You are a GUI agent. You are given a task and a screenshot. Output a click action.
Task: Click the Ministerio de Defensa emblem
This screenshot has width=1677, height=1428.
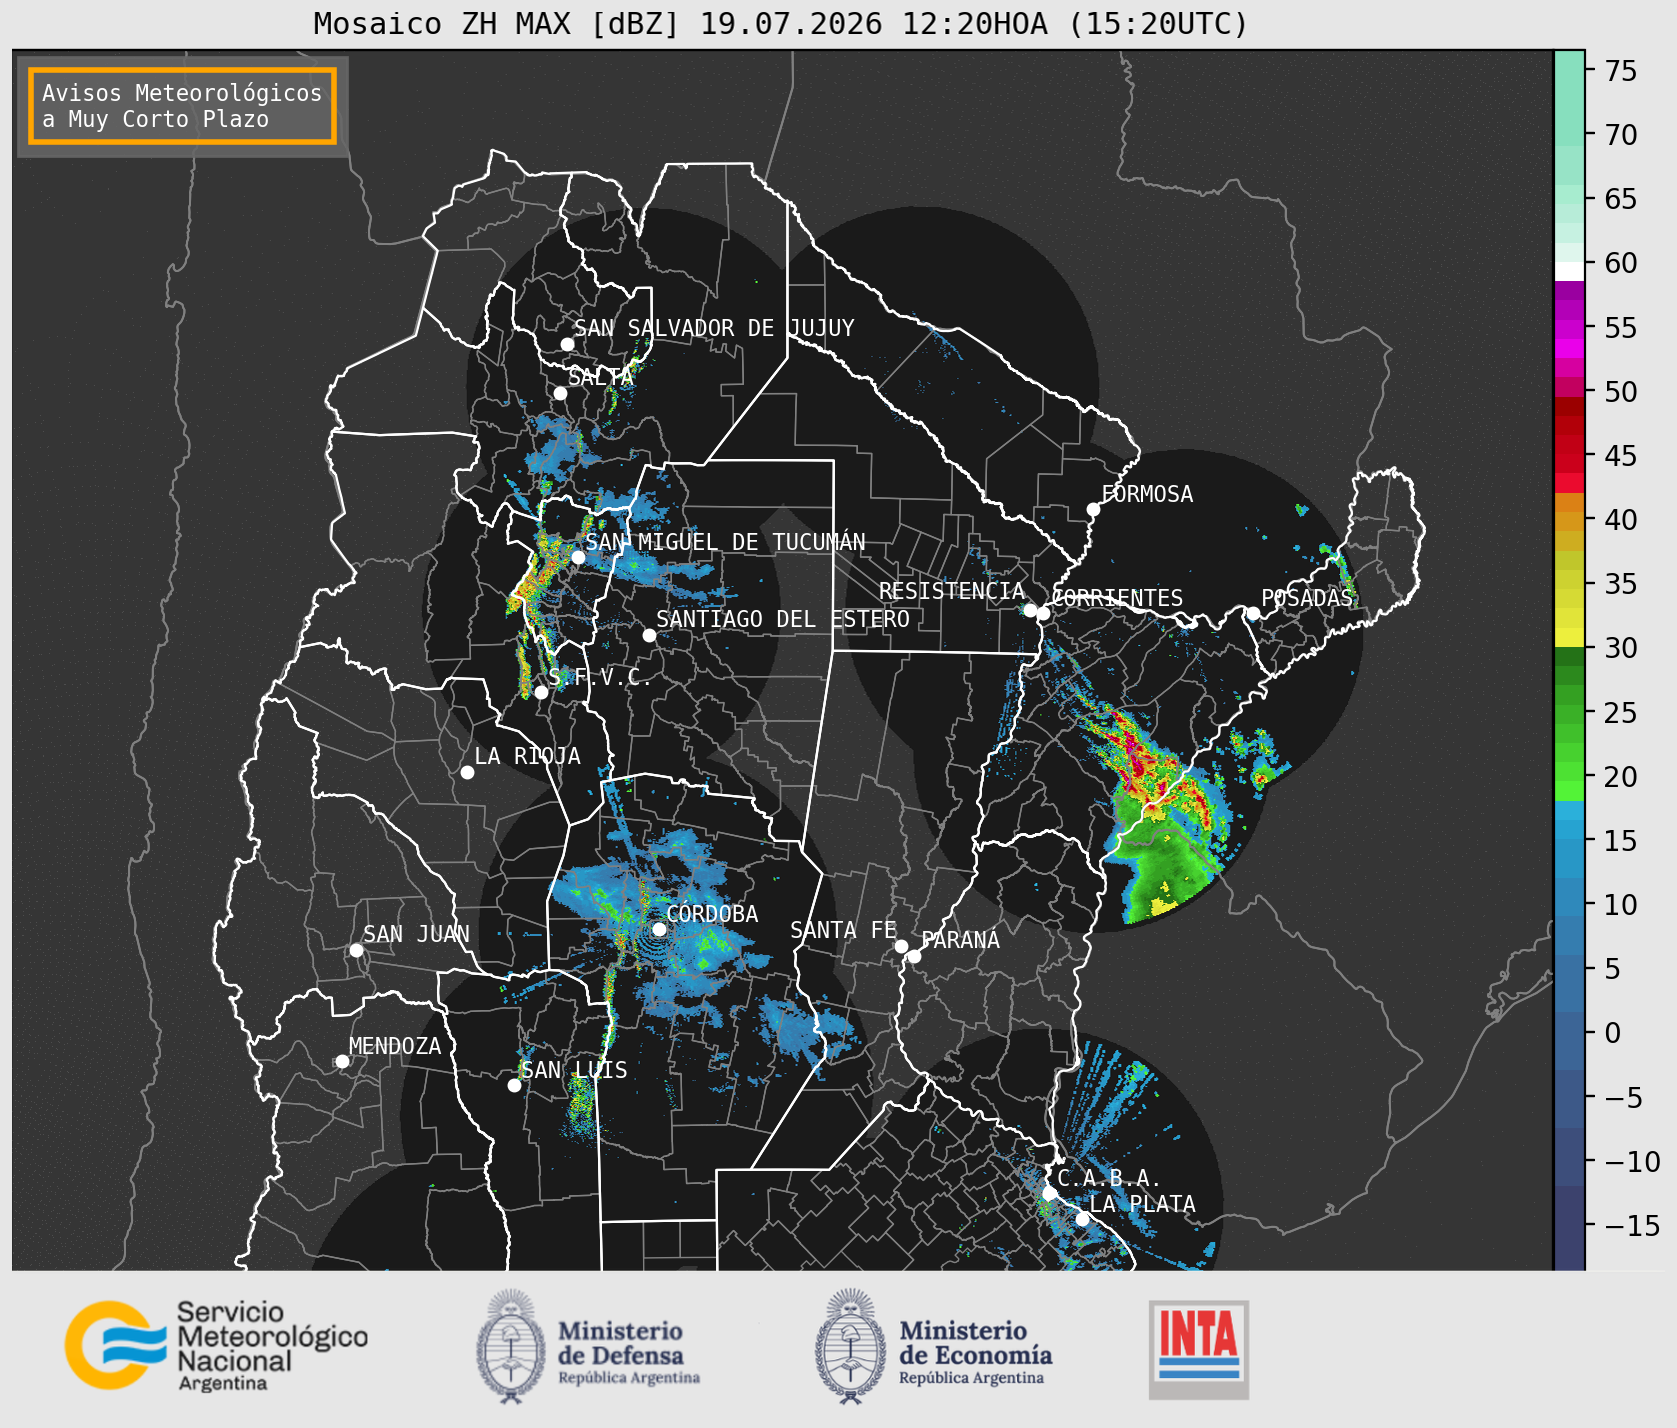pos(515,1346)
